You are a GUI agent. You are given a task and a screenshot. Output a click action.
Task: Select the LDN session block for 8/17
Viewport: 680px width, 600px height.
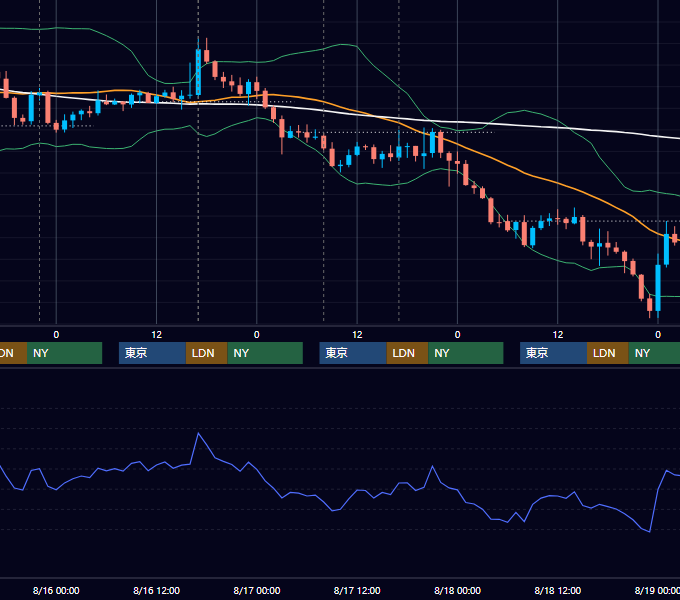pos(407,353)
